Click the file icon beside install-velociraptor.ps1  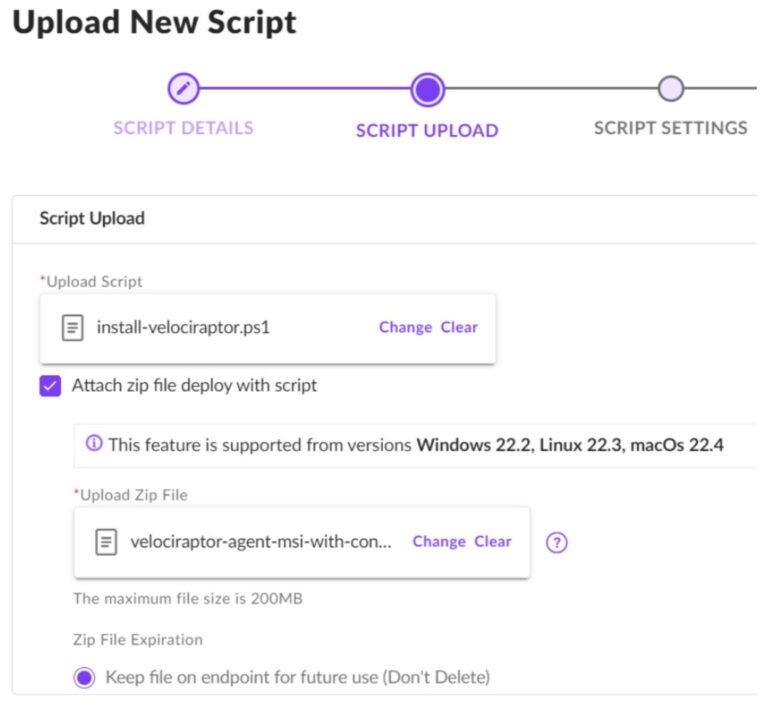[73, 327]
